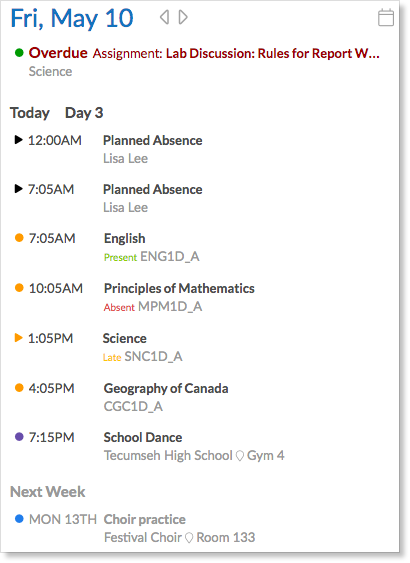The height and width of the screenshot is (563, 410).
Task: Open the calendar picker icon
Action: [x=386, y=18]
